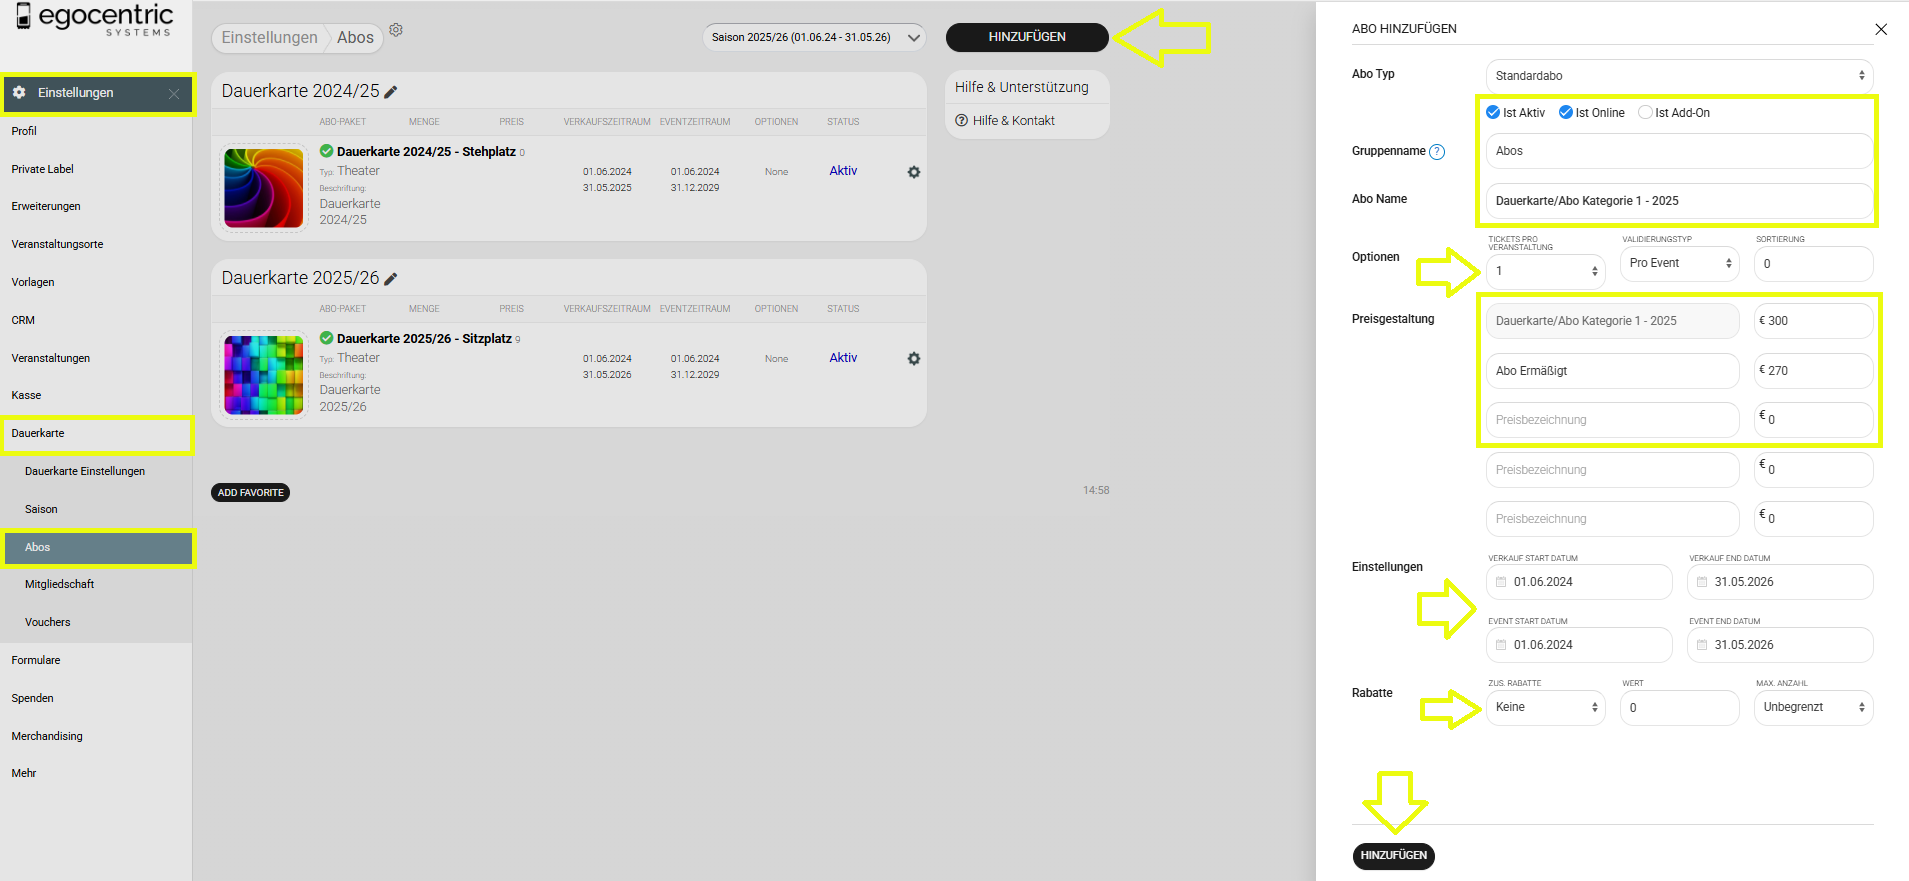Image resolution: width=1909 pixels, height=881 pixels.
Task: Open Mitgliedschaft in the sidebar
Action: [60, 584]
